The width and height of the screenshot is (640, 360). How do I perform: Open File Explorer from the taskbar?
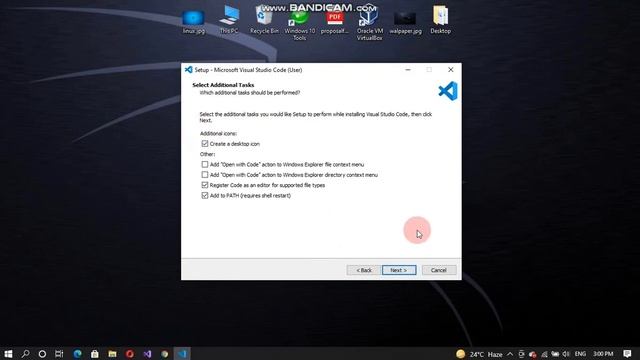112,353
